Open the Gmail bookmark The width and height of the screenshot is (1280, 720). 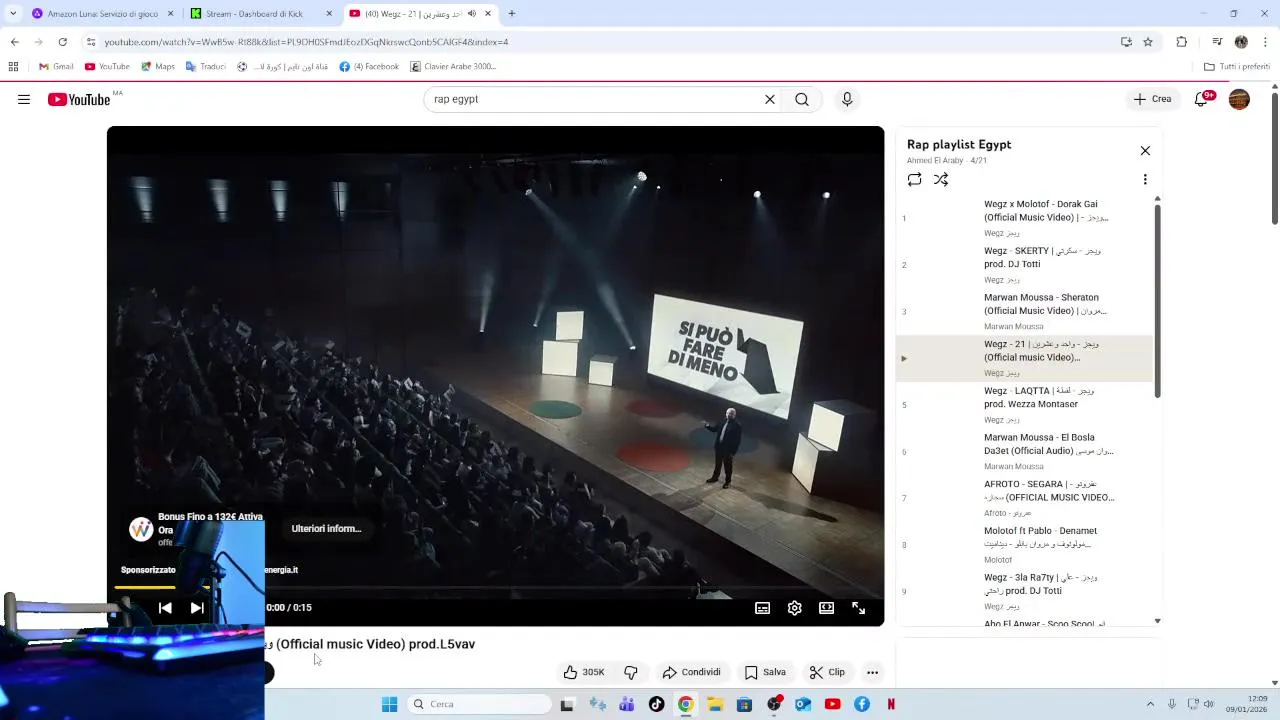56,67
